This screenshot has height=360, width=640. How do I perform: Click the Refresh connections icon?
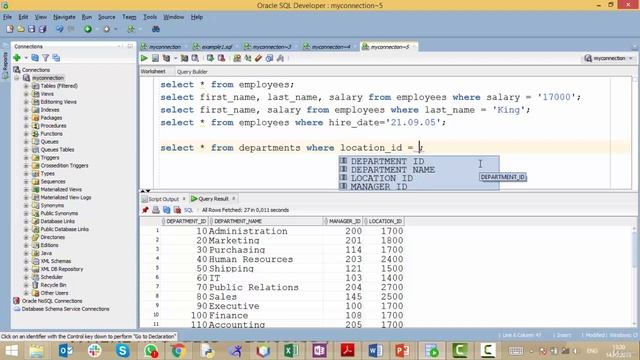click(35, 58)
